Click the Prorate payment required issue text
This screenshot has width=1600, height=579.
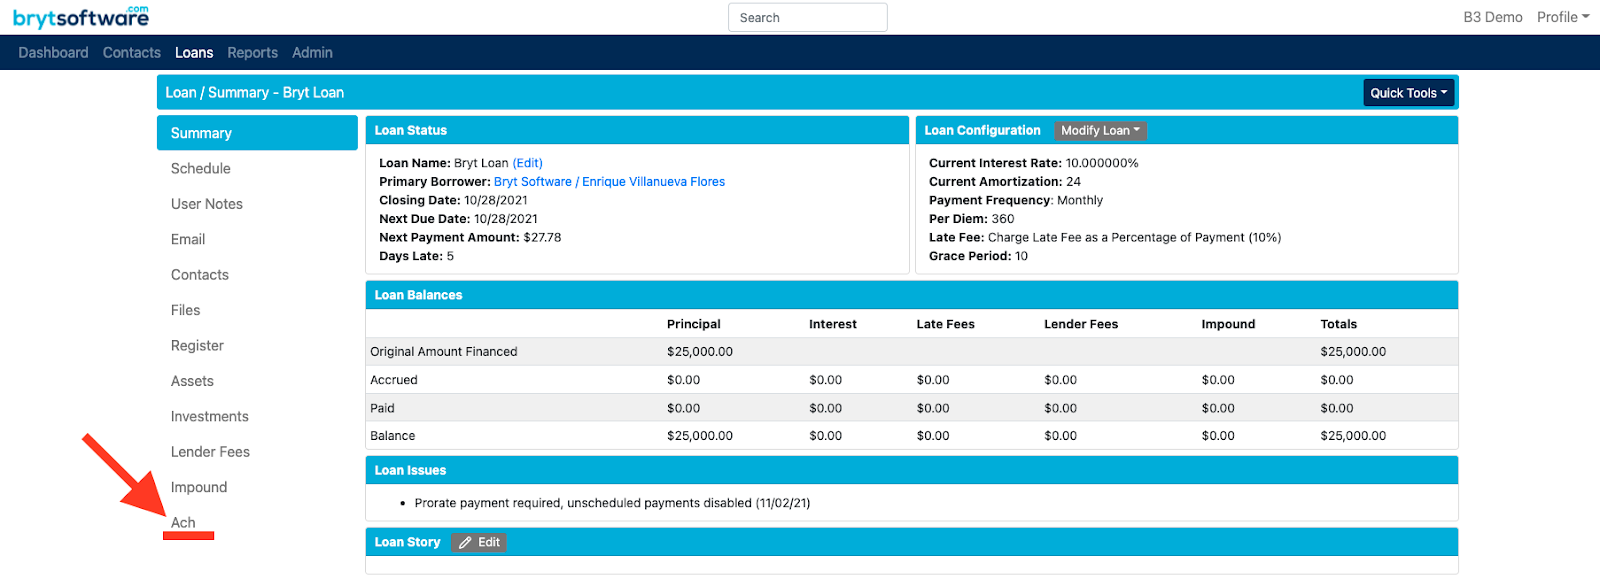pyautogui.click(x=612, y=503)
